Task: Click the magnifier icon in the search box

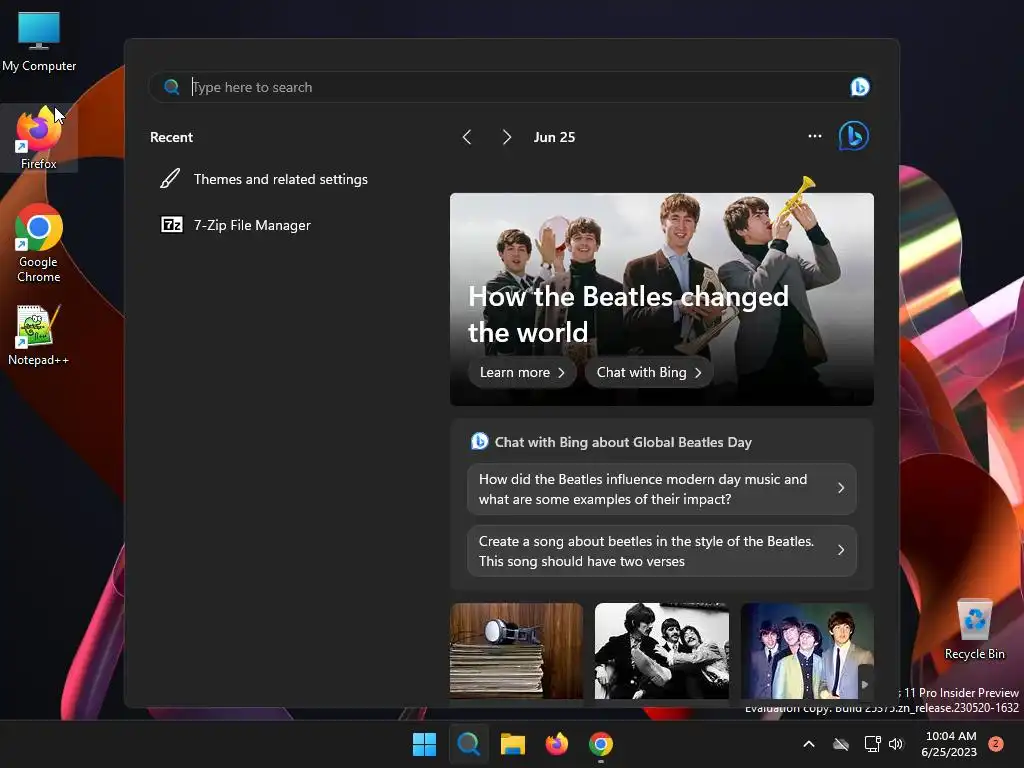Action: click(x=172, y=87)
